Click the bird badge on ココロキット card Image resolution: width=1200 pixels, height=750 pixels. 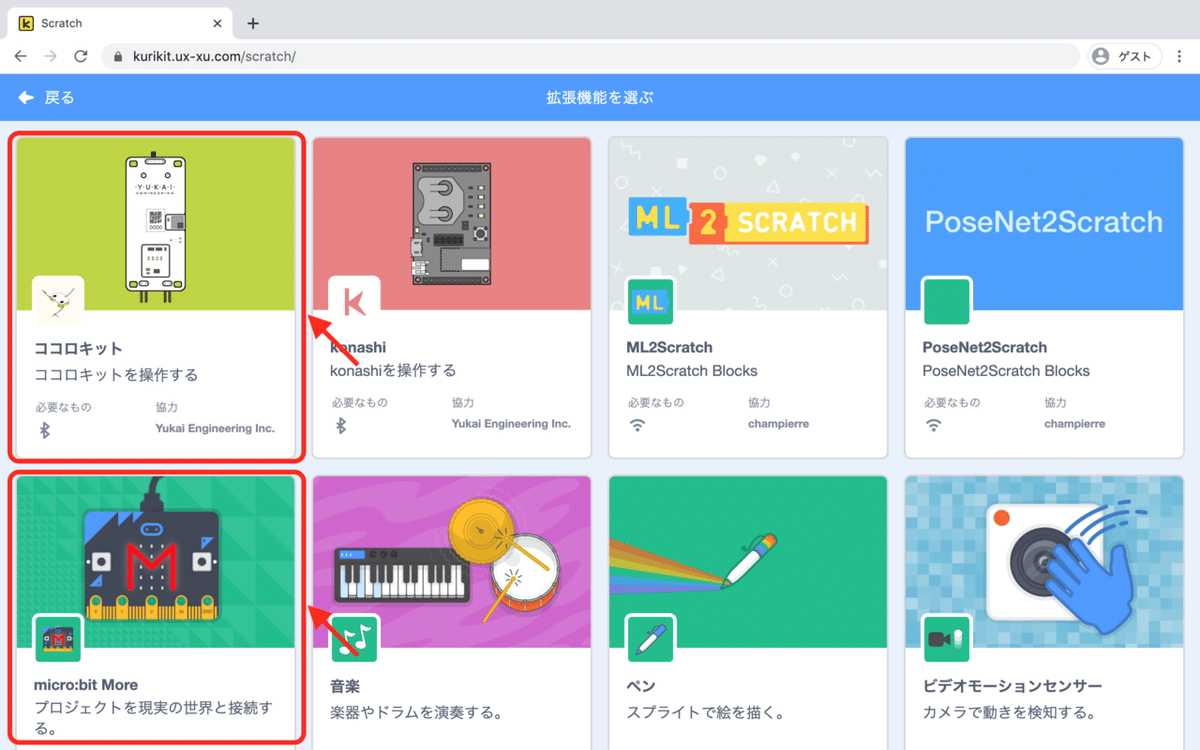(x=57, y=301)
